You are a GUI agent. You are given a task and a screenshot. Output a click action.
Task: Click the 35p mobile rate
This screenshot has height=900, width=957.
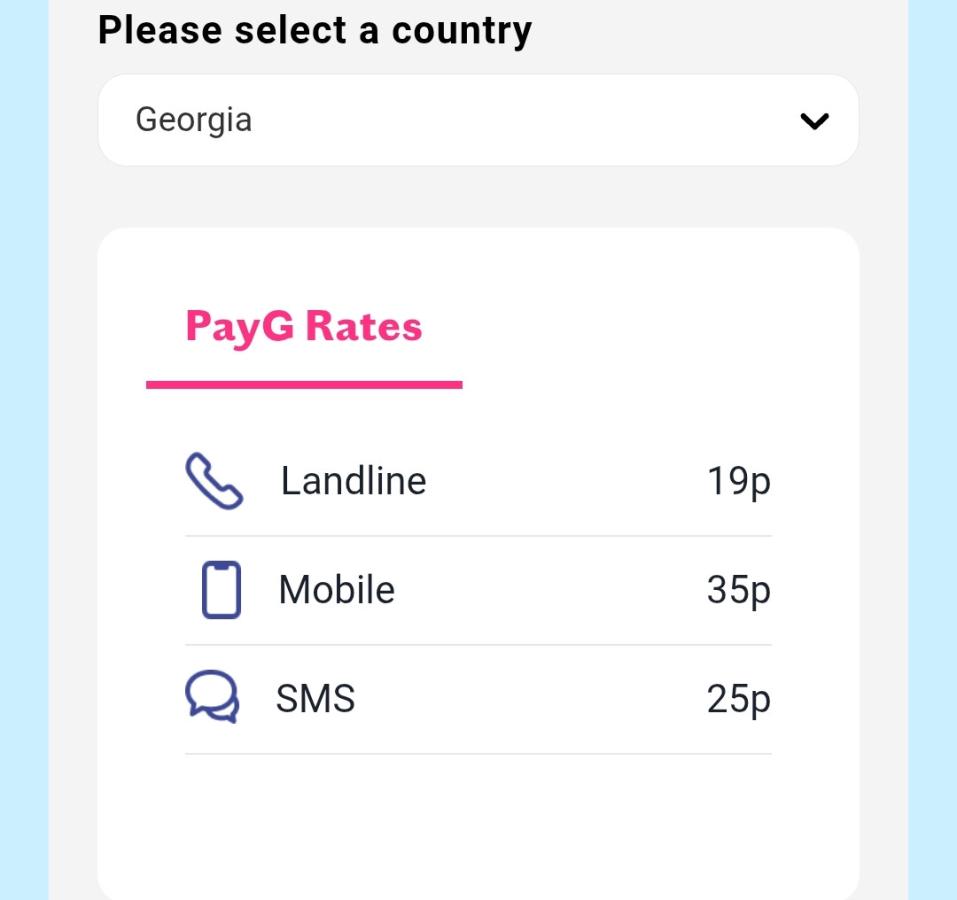click(x=739, y=589)
